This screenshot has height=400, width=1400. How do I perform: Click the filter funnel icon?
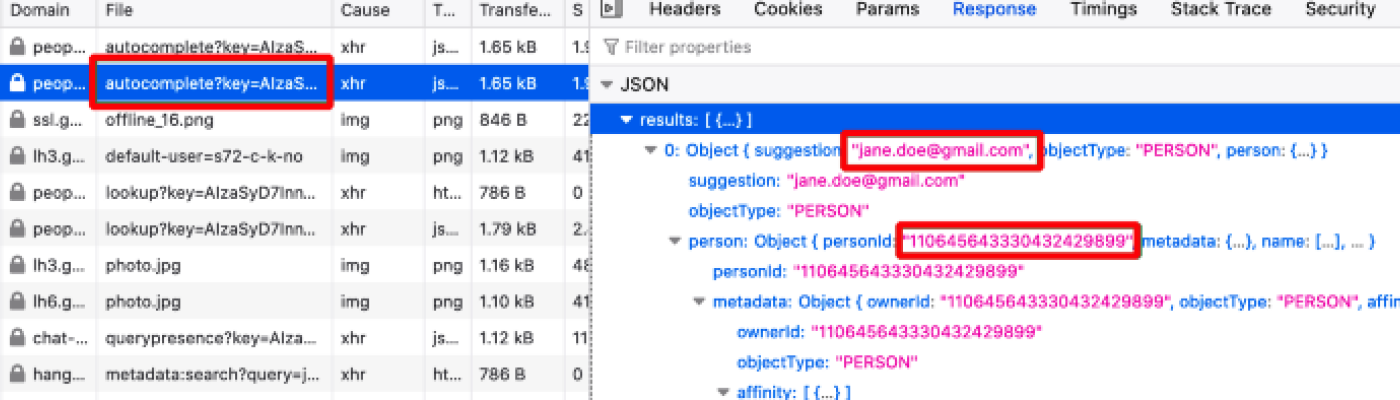pos(611,47)
